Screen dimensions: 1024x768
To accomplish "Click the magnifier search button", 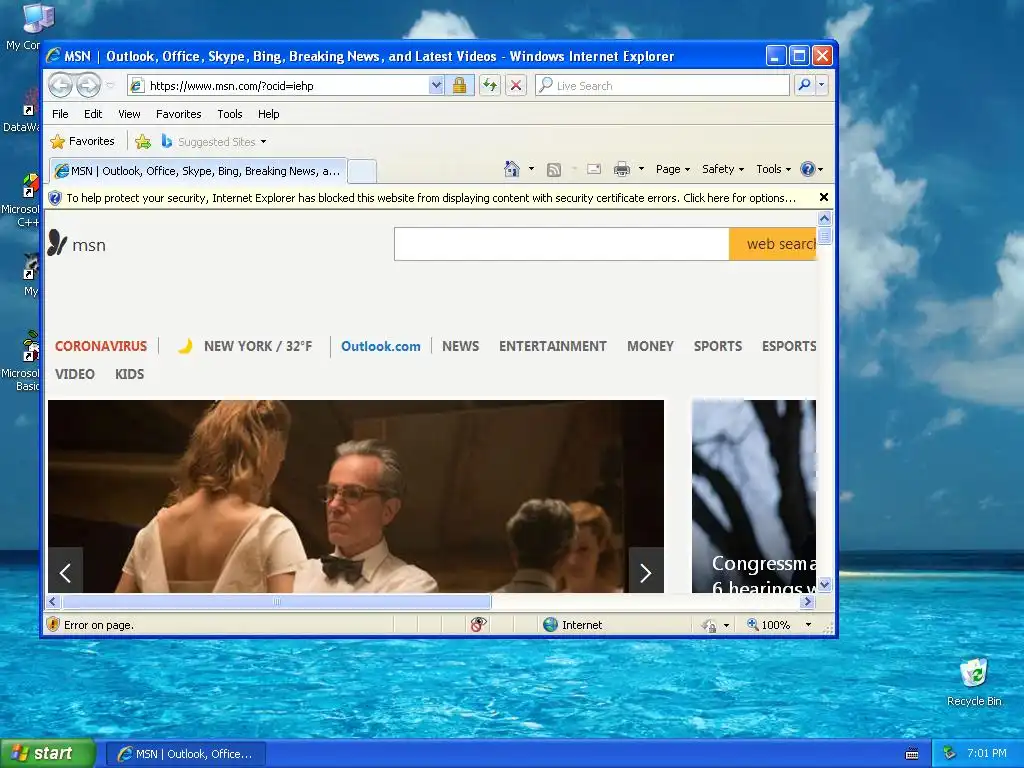I will tap(805, 86).
